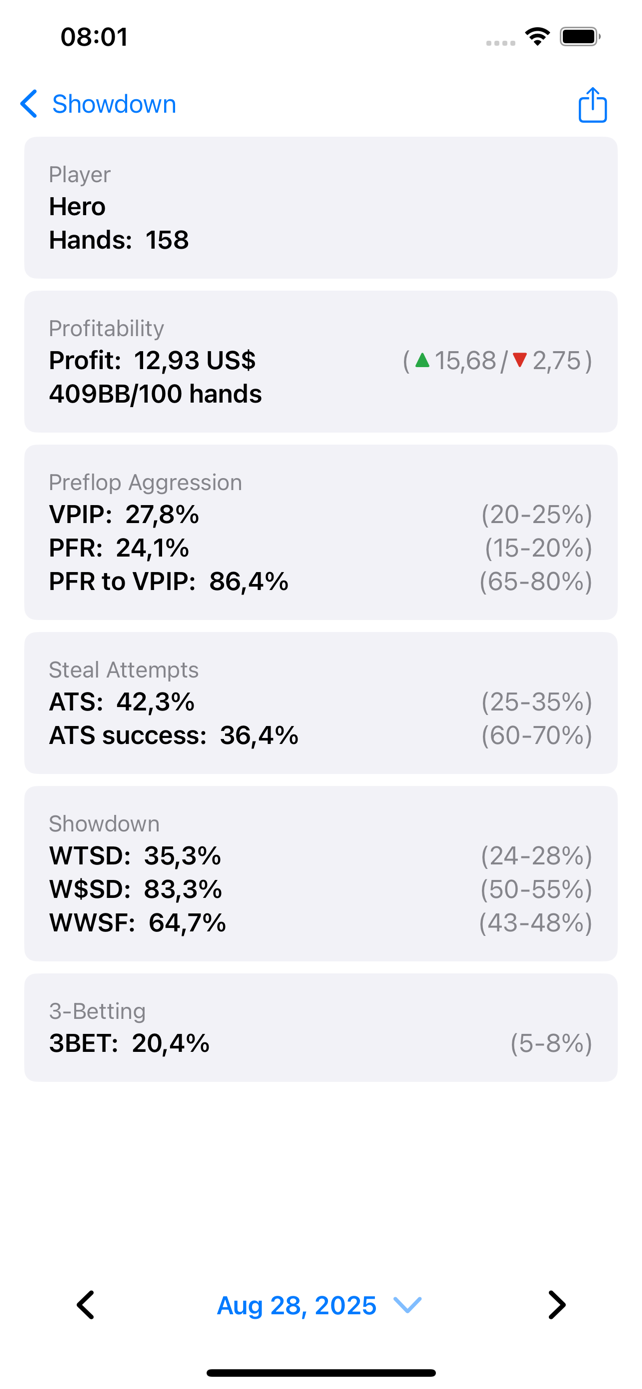Open the Aug 28, 2025 date selector

point(297,1305)
